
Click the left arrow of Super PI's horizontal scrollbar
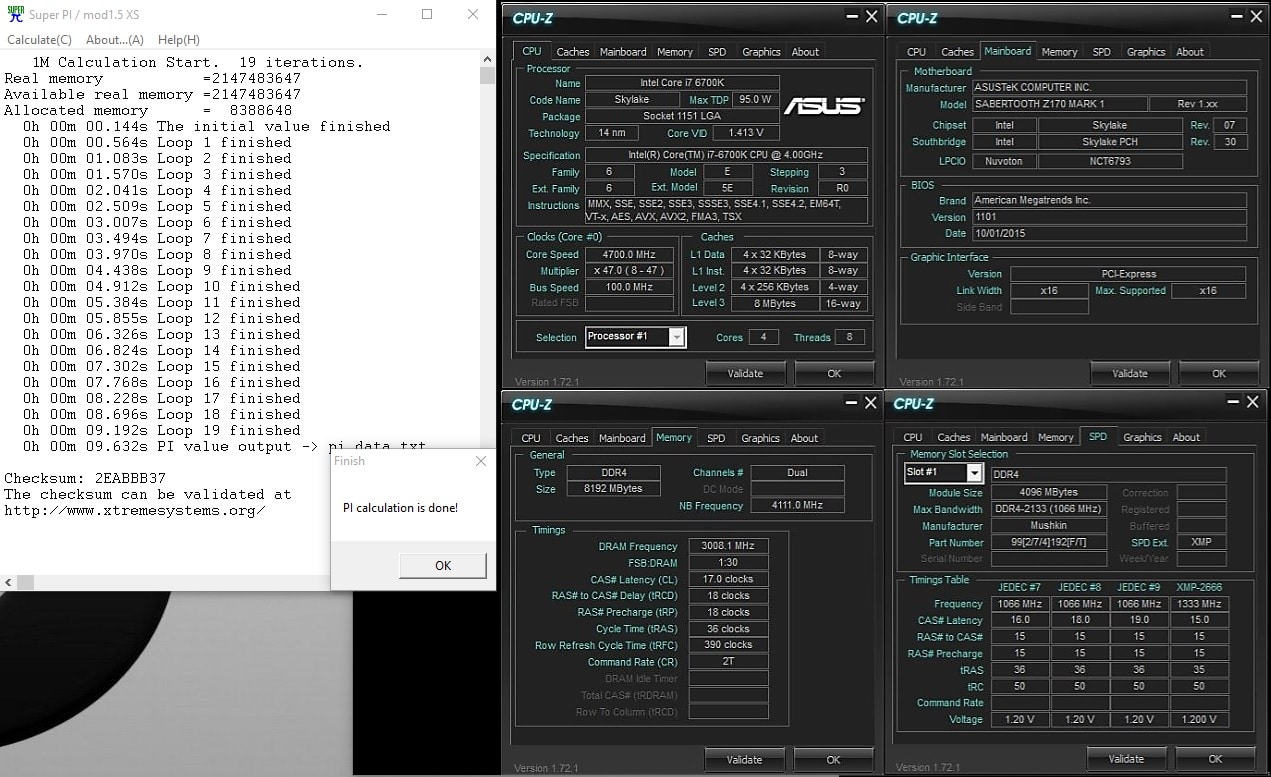[8, 582]
